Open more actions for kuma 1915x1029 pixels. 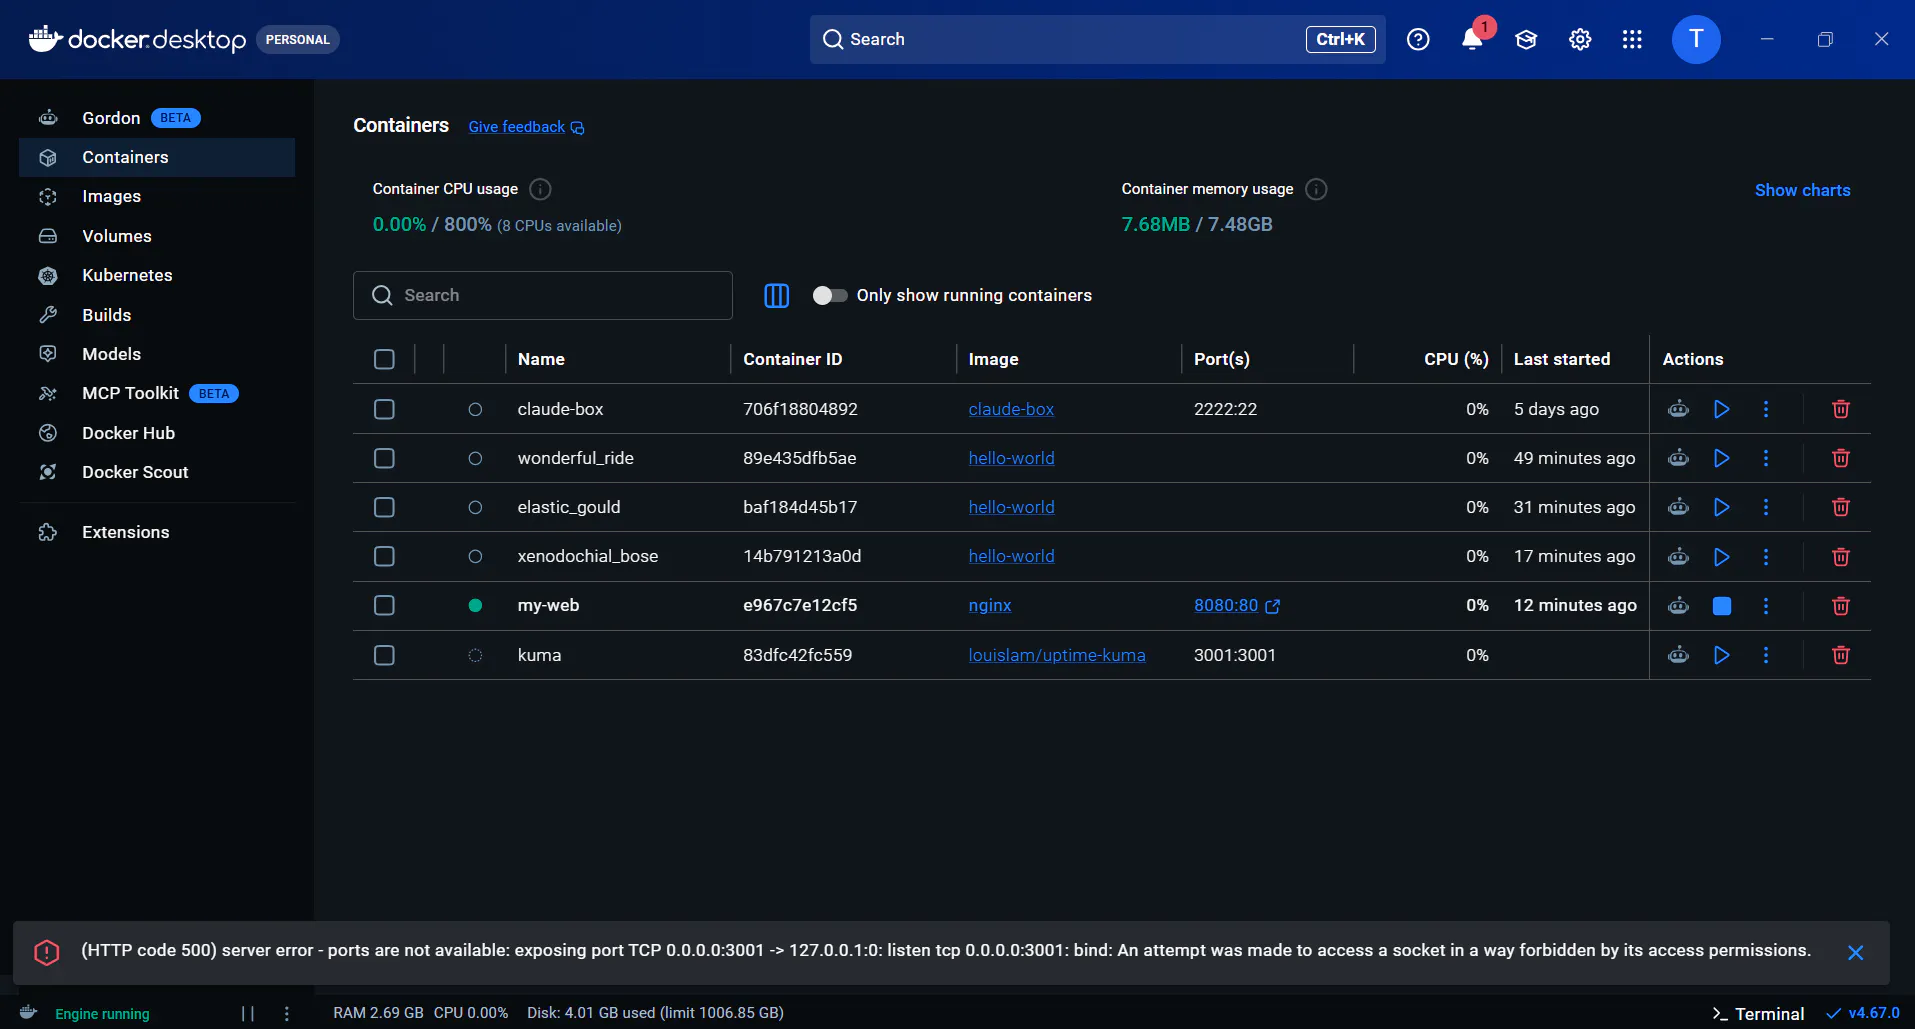click(x=1766, y=655)
